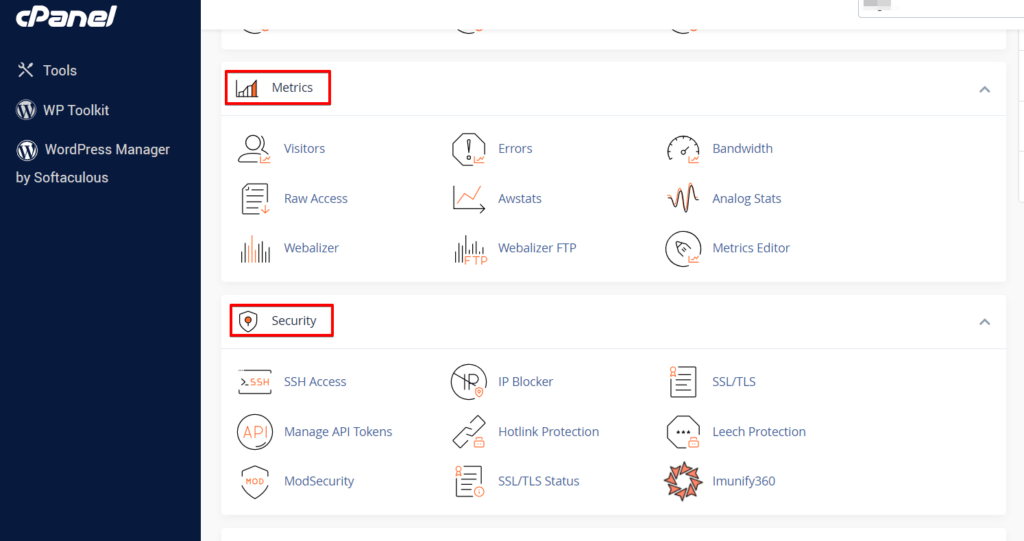The width and height of the screenshot is (1024, 541).
Task: Click the ModSecurity shield icon
Action: (255, 482)
